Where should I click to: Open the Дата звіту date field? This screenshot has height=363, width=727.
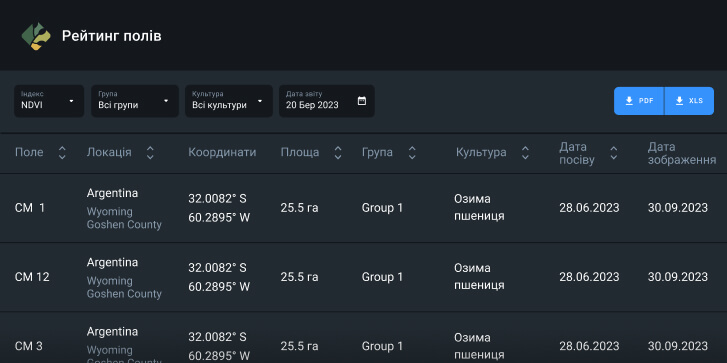[326, 101]
